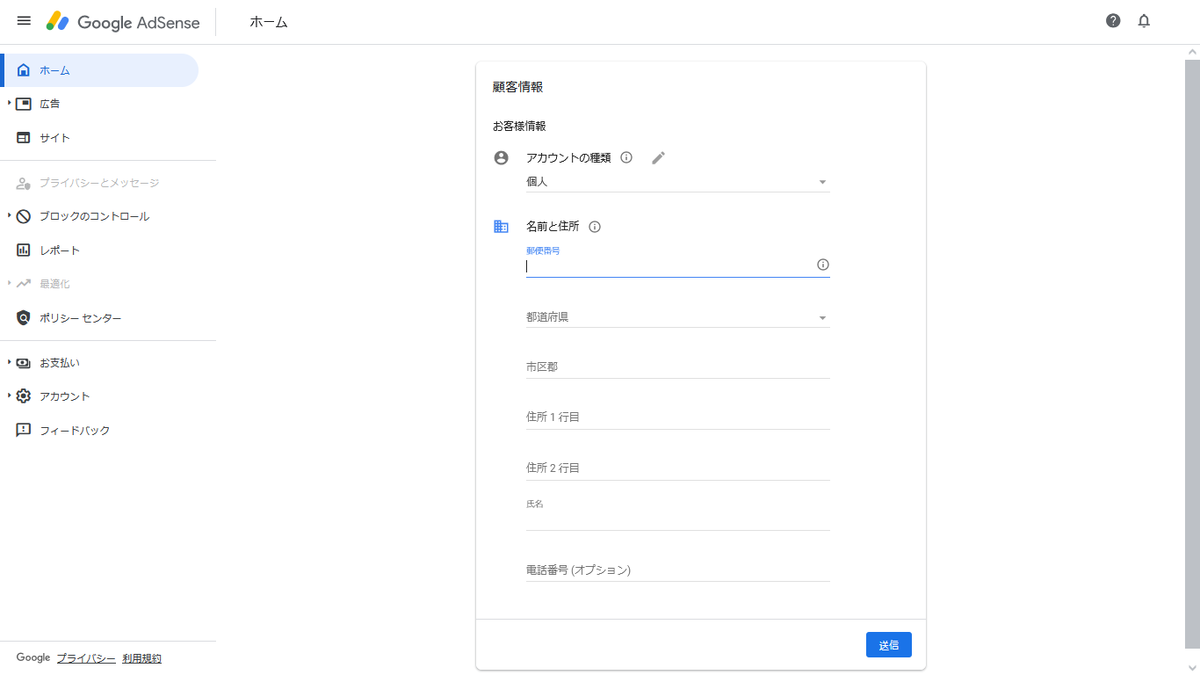Click the info icon beside アカウントの種類
The width and height of the screenshot is (1200, 675).
(626, 157)
